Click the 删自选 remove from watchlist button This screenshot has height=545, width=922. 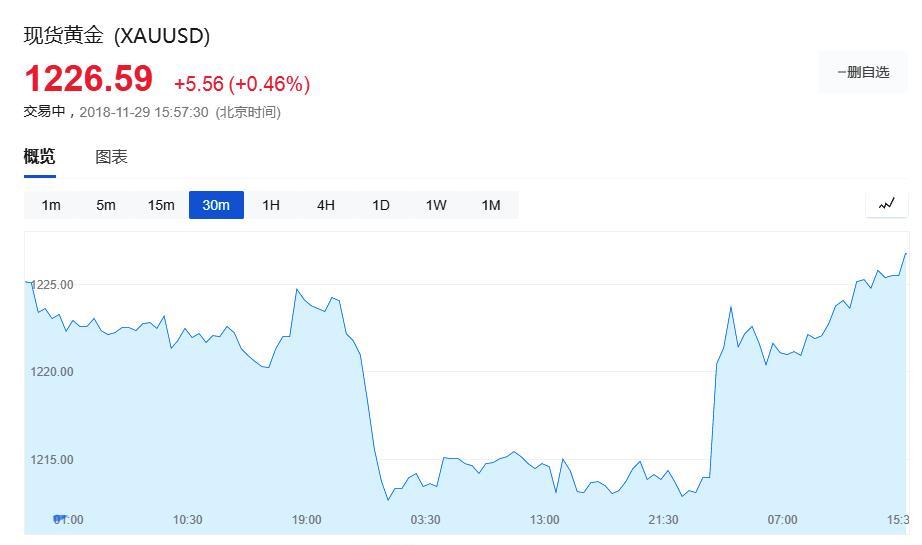(863, 72)
